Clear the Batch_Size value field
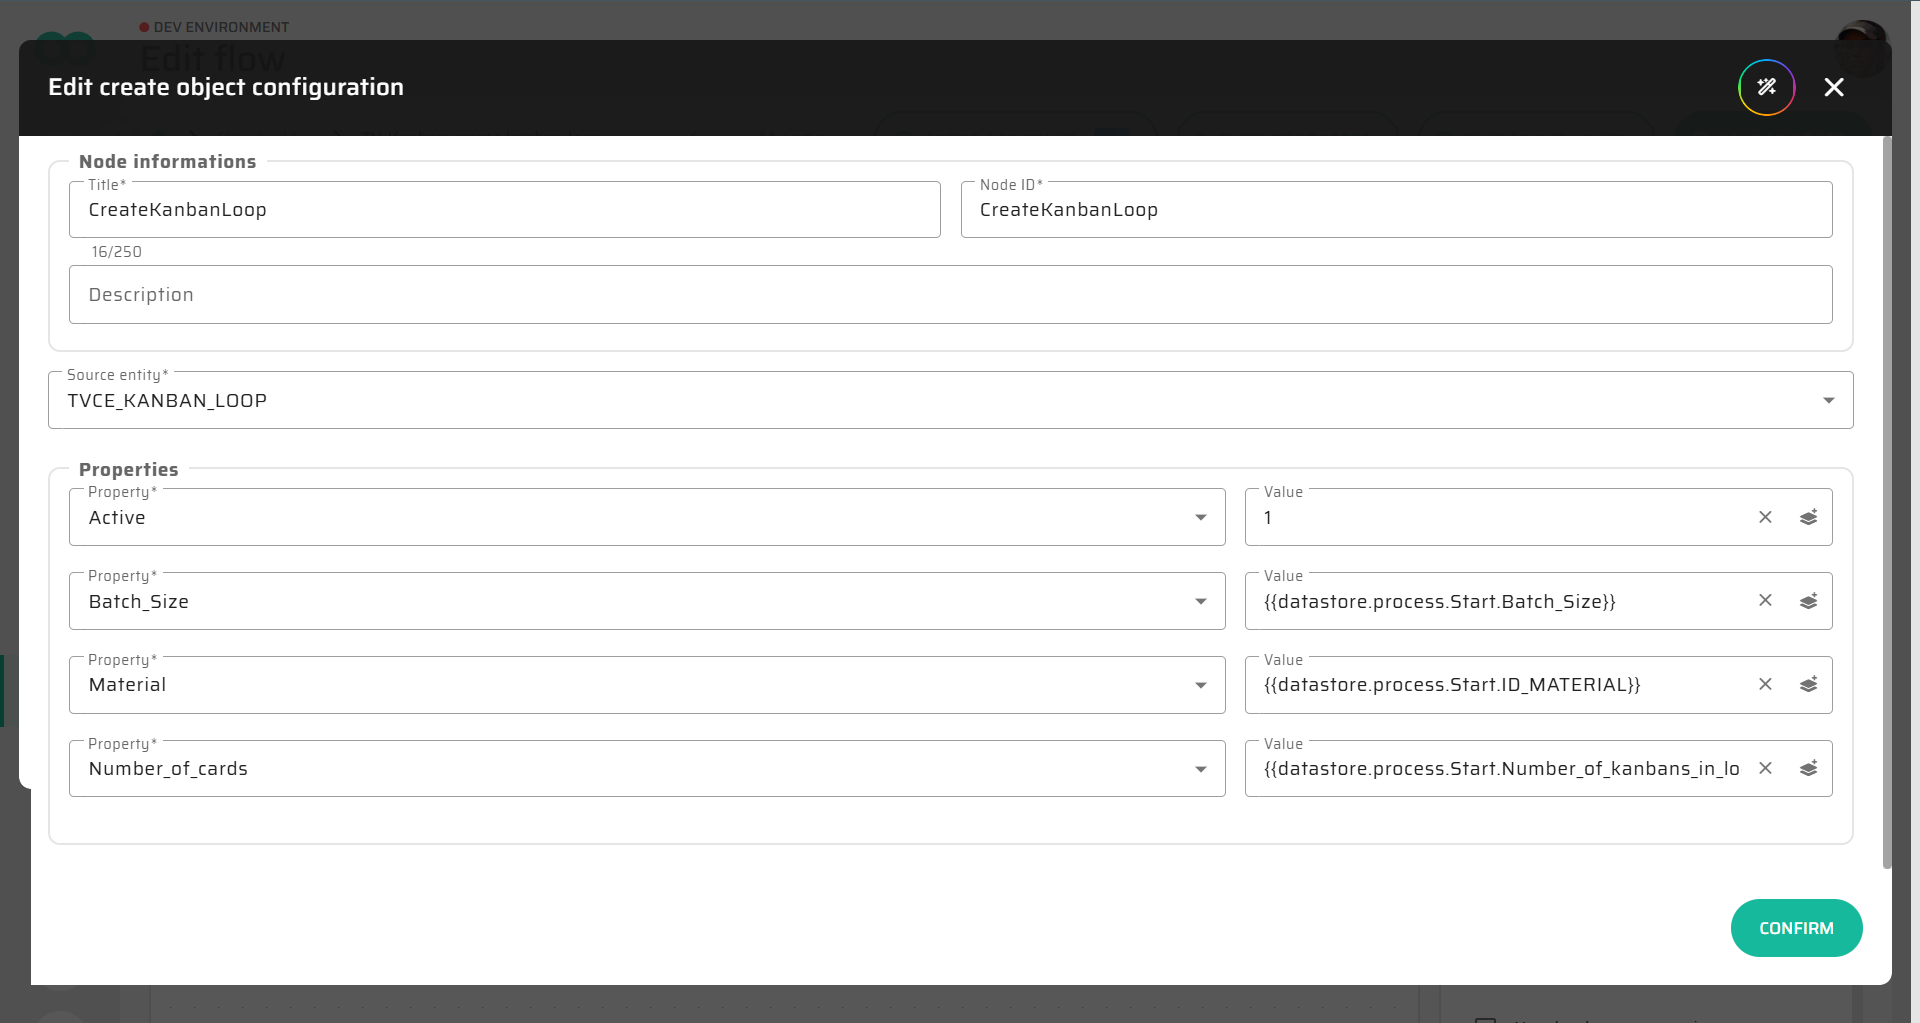Screen dimensions: 1920x1023 coord(1765,601)
